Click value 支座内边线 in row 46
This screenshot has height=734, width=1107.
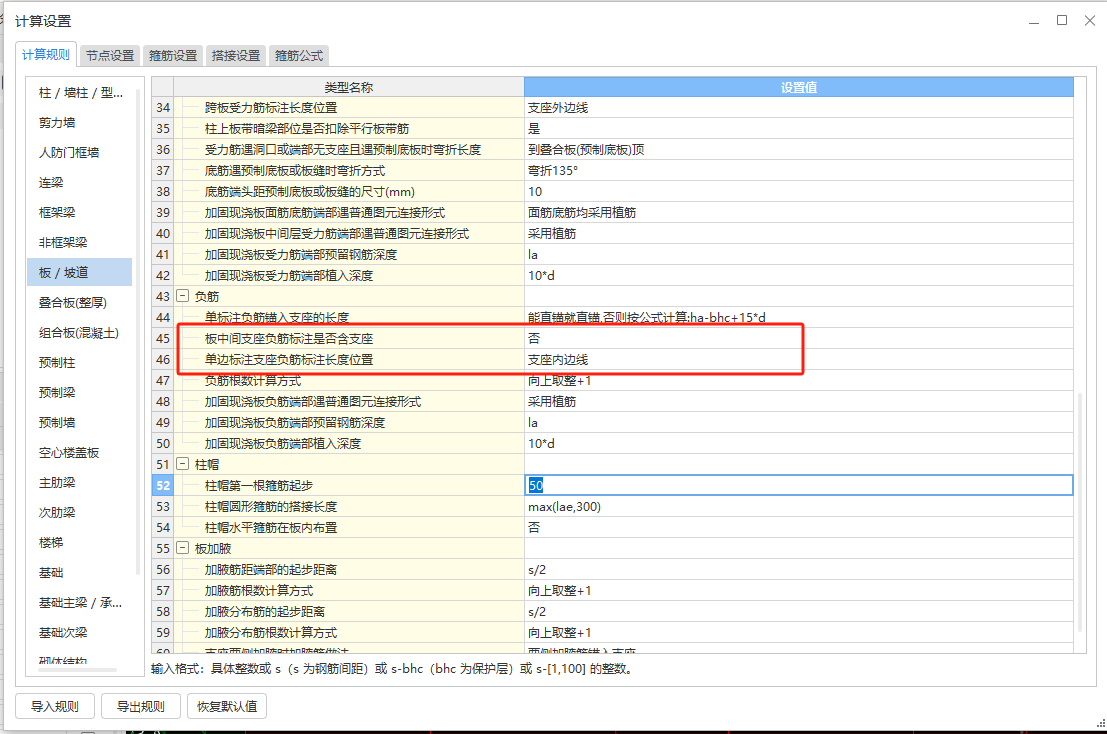click(x=798, y=360)
